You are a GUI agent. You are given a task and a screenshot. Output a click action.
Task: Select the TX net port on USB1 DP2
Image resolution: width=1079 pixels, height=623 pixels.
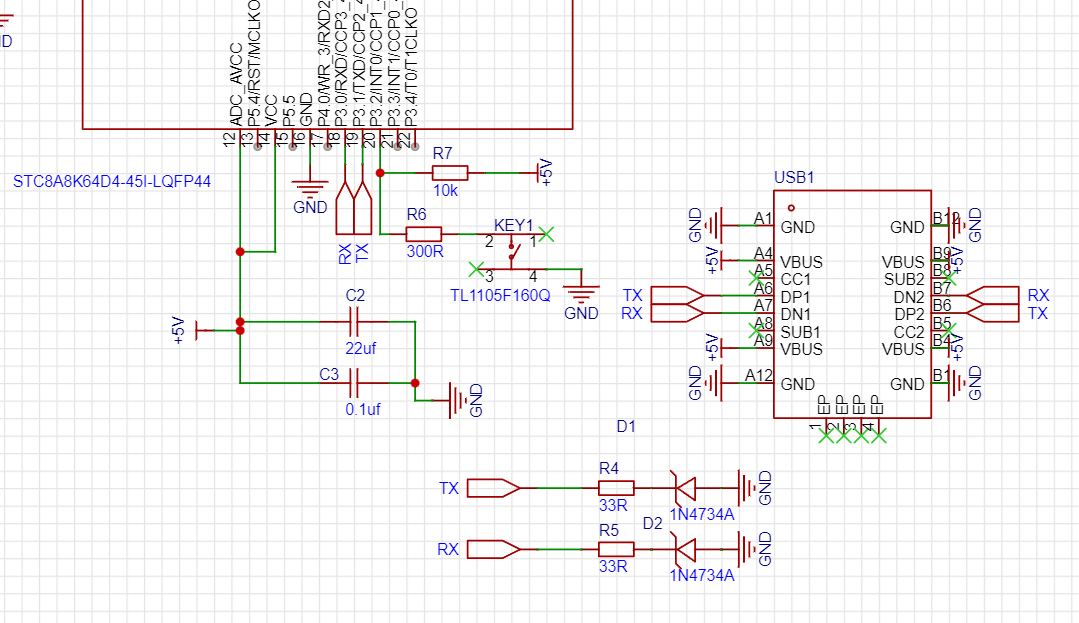993,313
